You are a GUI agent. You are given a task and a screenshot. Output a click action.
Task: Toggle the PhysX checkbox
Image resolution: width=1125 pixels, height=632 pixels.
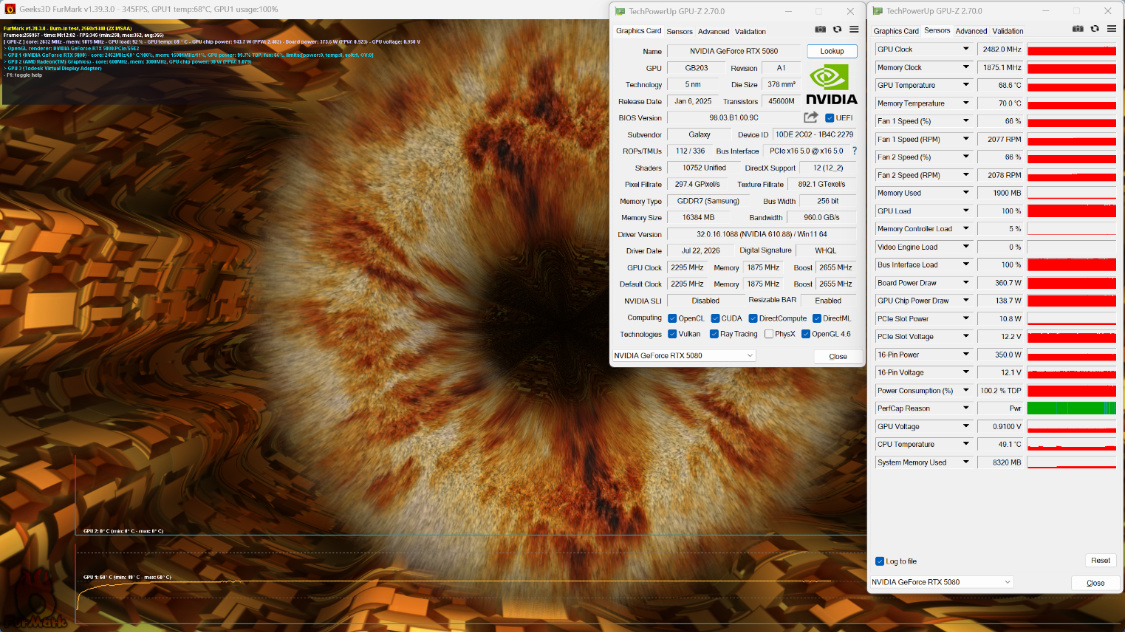point(769,334)
